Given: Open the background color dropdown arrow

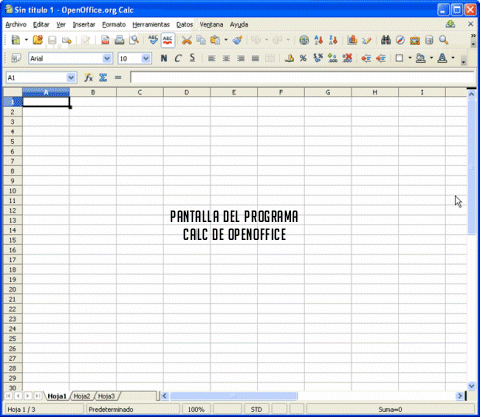Looking at the screenshot, I should tap(431, 59).
